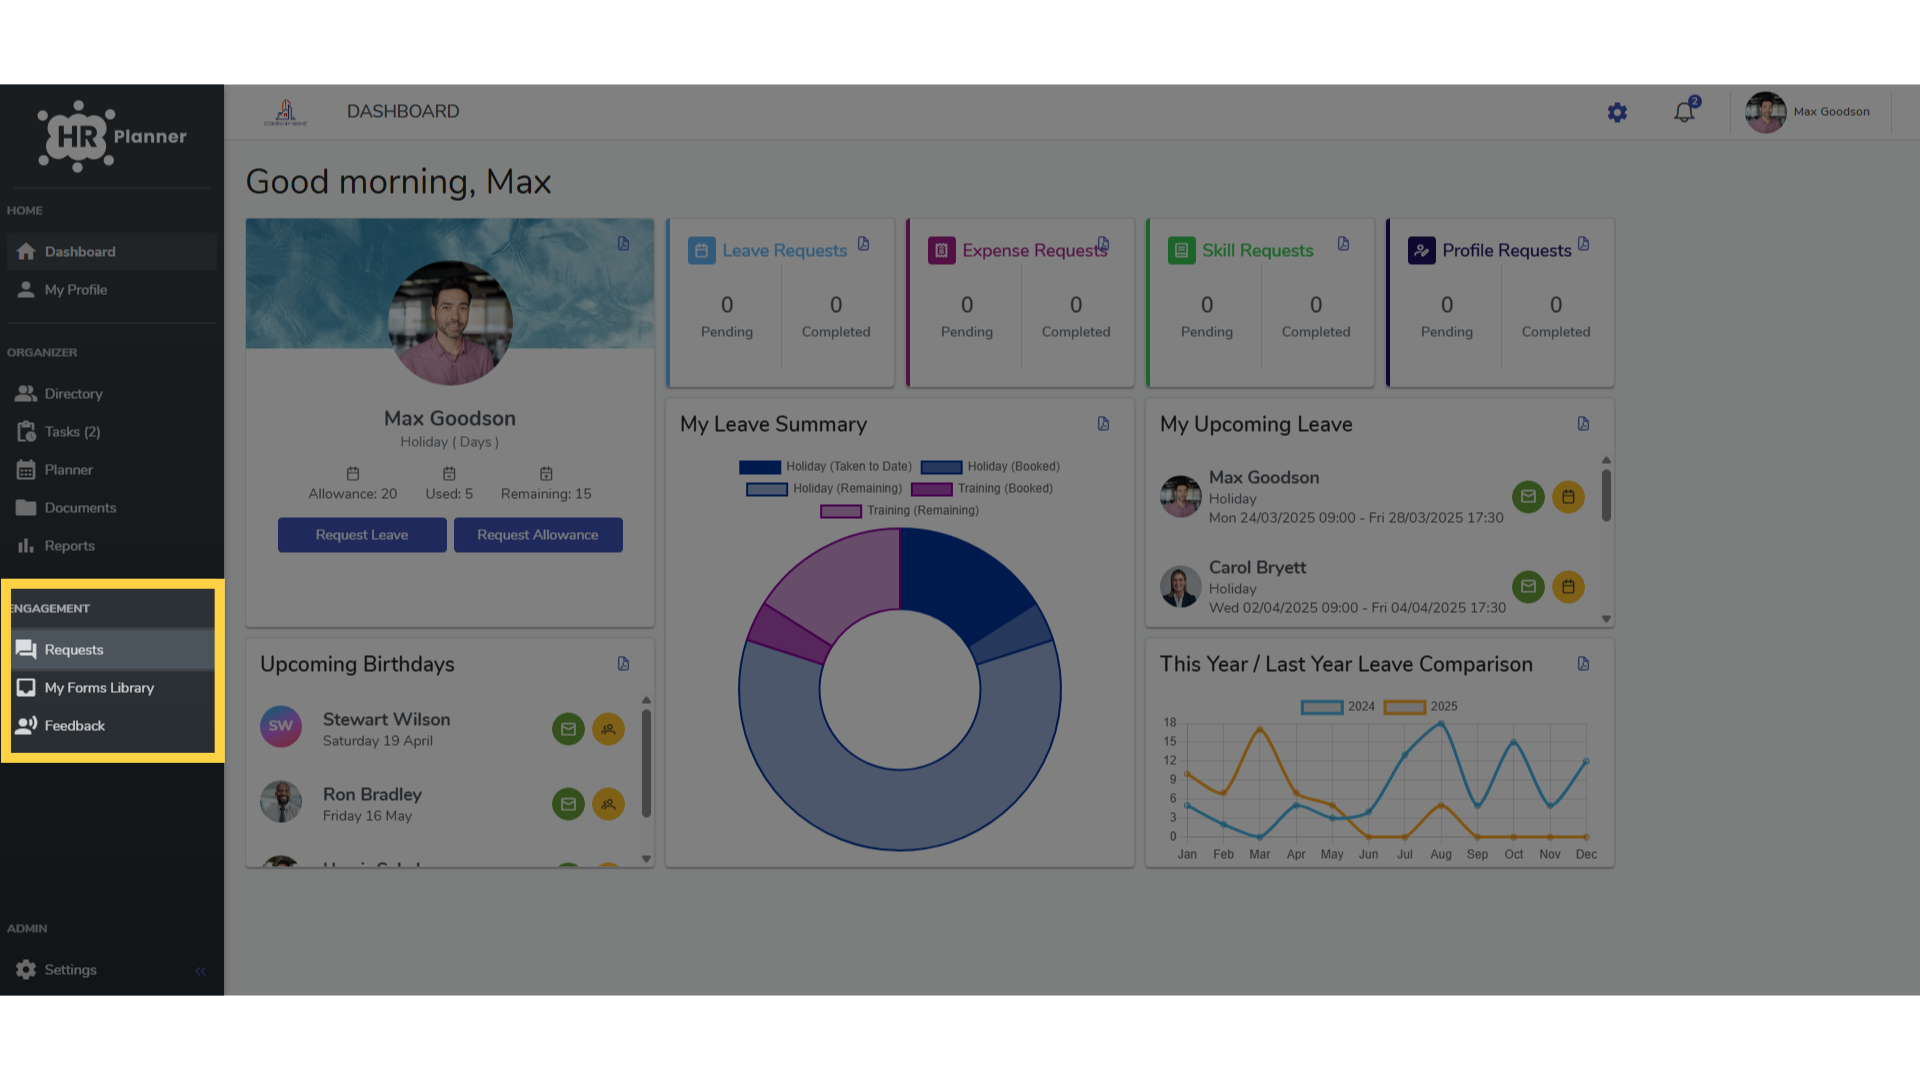Click the Upcoming Birthdays document icon
The height and width of the screenshot is (1080, 1920).
point(623,664)
